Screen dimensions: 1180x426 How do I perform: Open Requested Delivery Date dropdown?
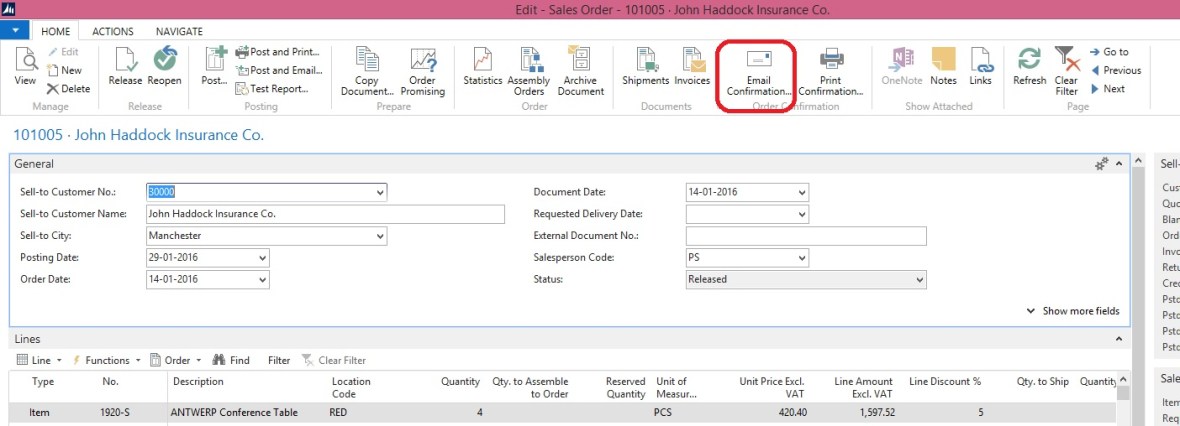point(801,214)
